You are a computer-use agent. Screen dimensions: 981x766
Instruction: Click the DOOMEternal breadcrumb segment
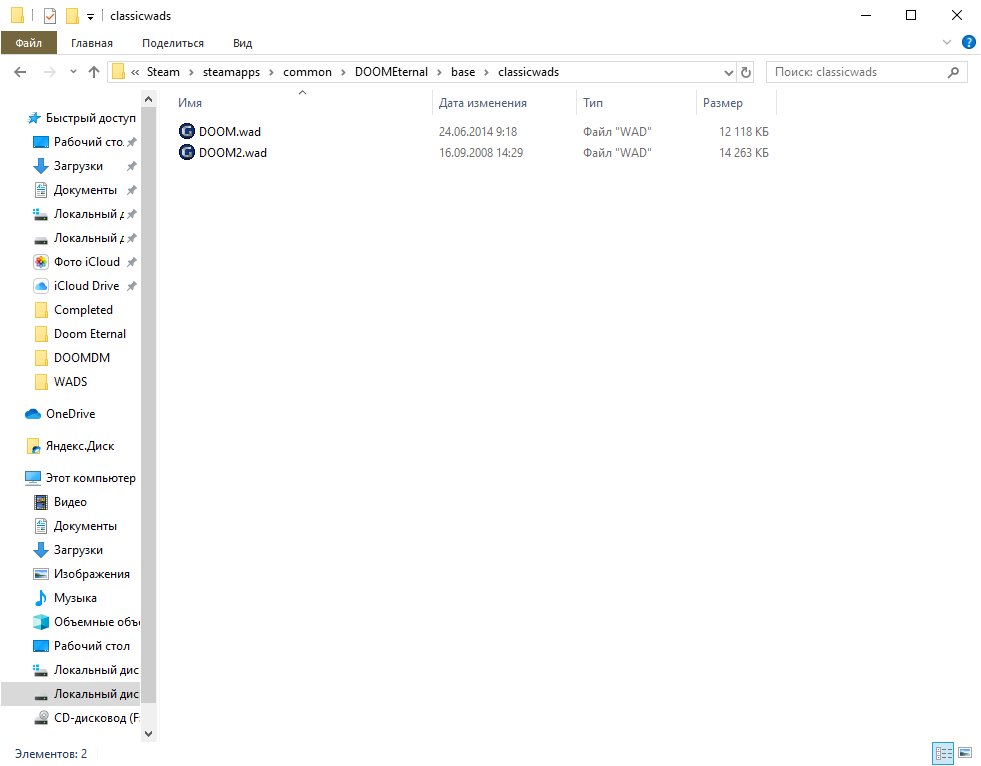pos(391,72)
